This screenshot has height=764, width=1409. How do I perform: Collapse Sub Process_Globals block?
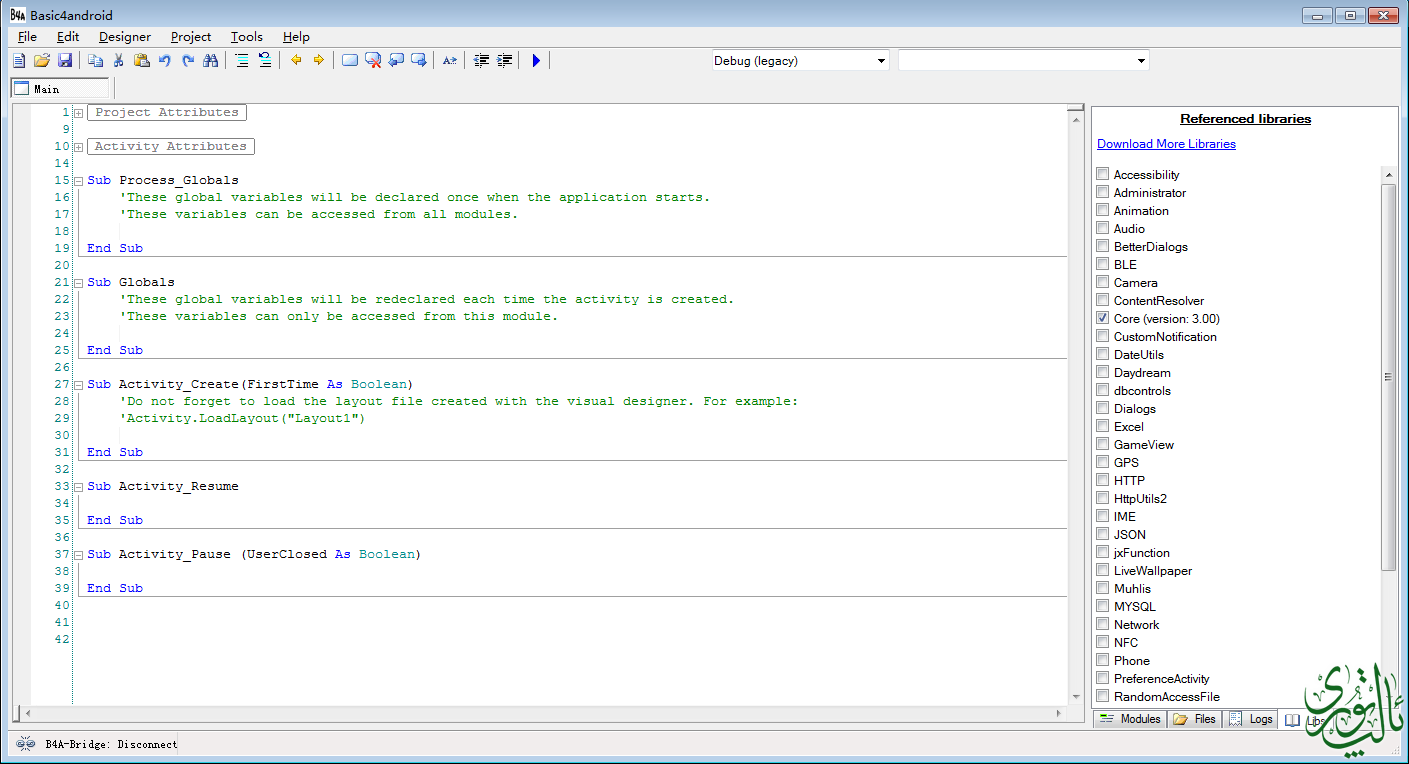pos(79,181)
